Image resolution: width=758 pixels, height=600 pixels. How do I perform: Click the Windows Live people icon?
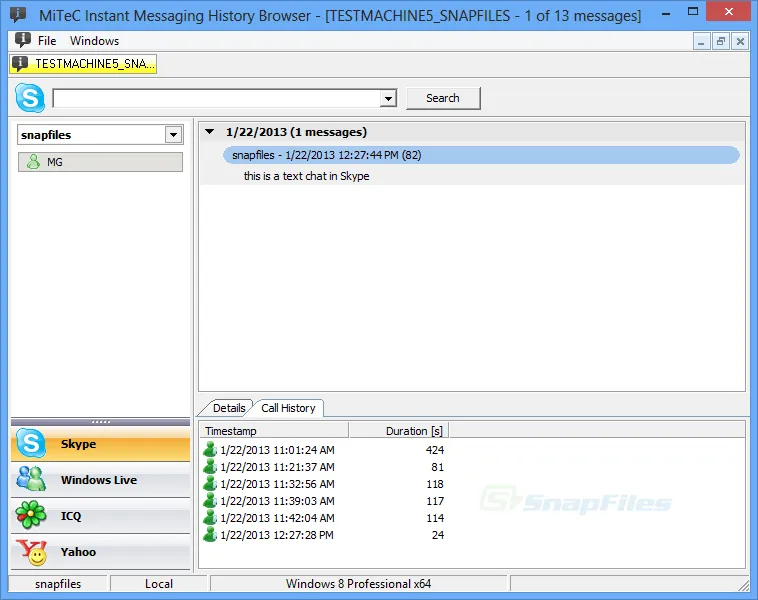click(30, 479)
